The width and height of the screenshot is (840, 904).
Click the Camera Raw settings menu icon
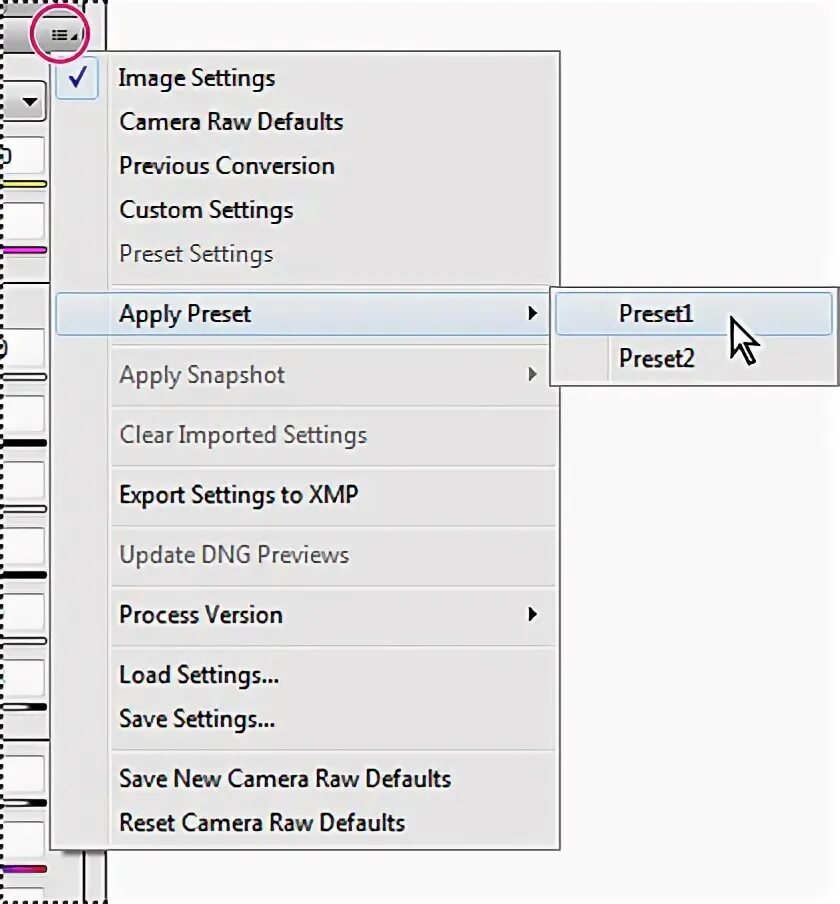tap(61, 35)
